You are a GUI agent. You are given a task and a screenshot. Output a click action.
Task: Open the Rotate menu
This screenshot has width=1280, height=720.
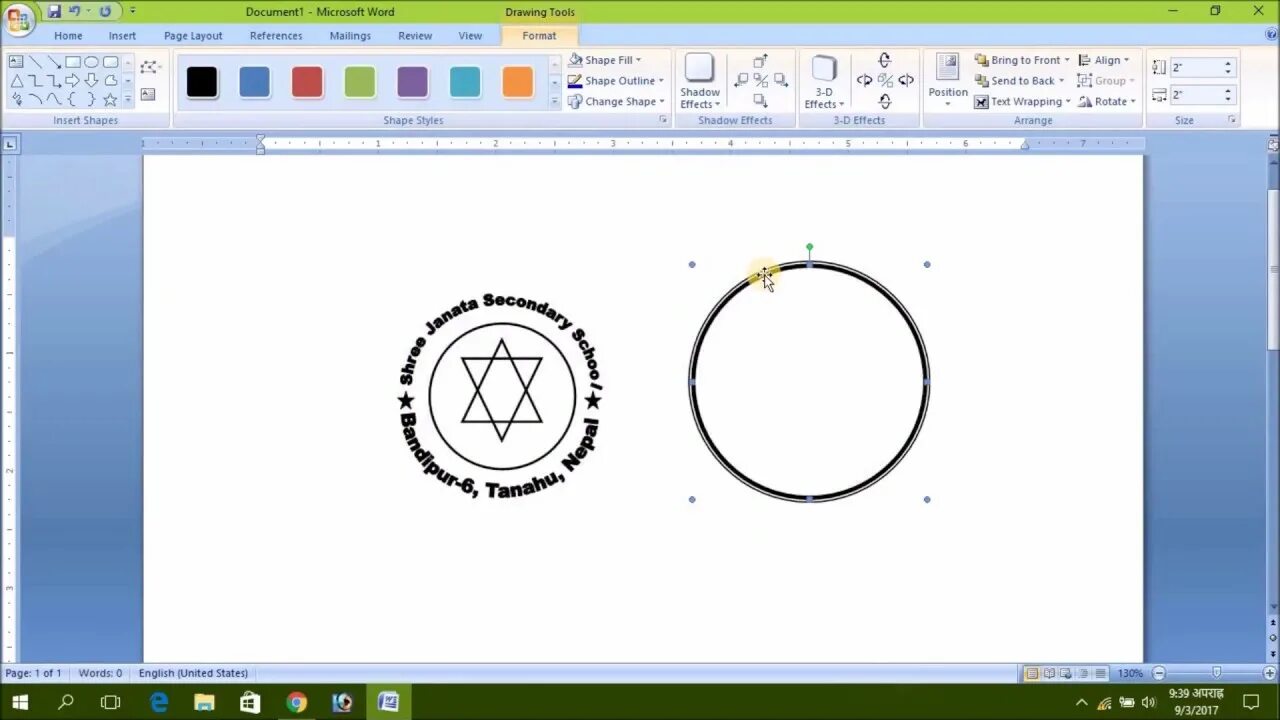point(1106,101)
